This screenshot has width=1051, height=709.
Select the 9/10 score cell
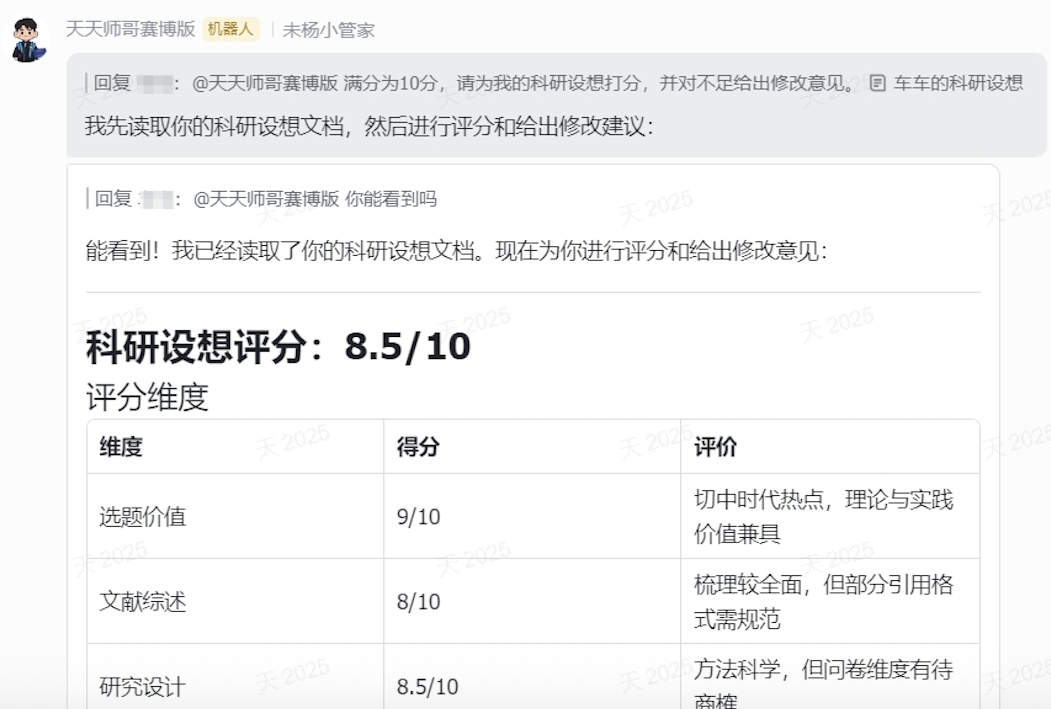tap(418, 517)
